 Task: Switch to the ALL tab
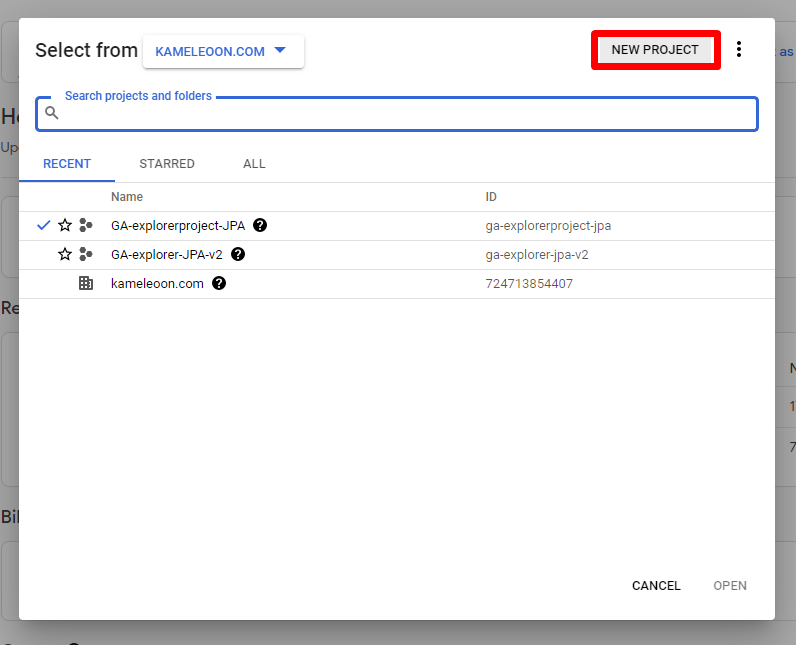[x=254, y=164]
